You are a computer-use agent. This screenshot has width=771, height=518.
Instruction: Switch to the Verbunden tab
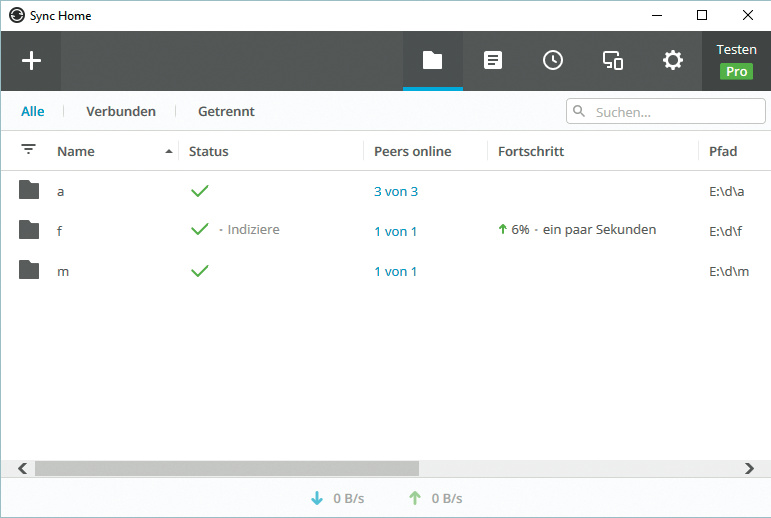121,111
